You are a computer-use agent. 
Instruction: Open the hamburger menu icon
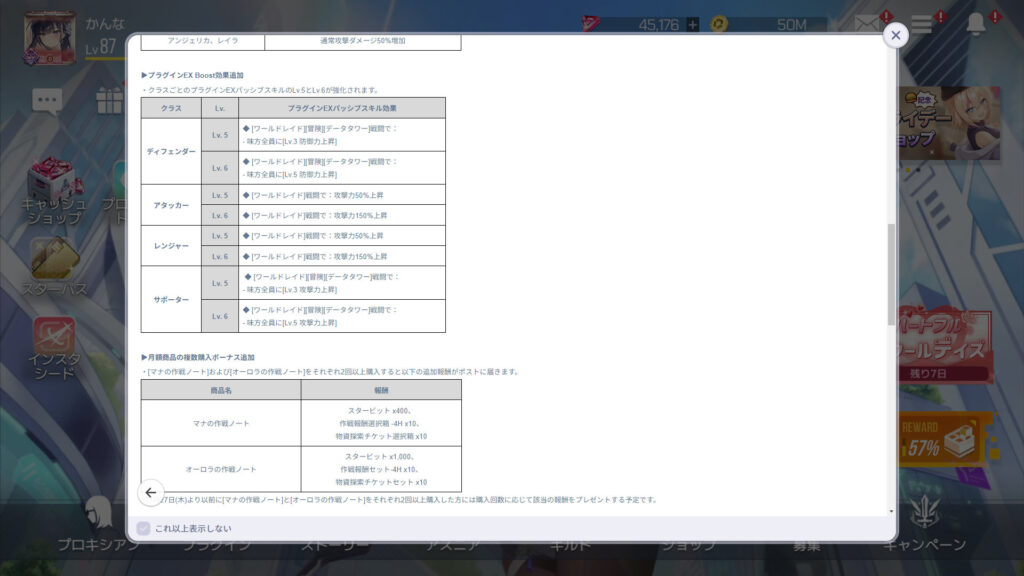[921, 25]
